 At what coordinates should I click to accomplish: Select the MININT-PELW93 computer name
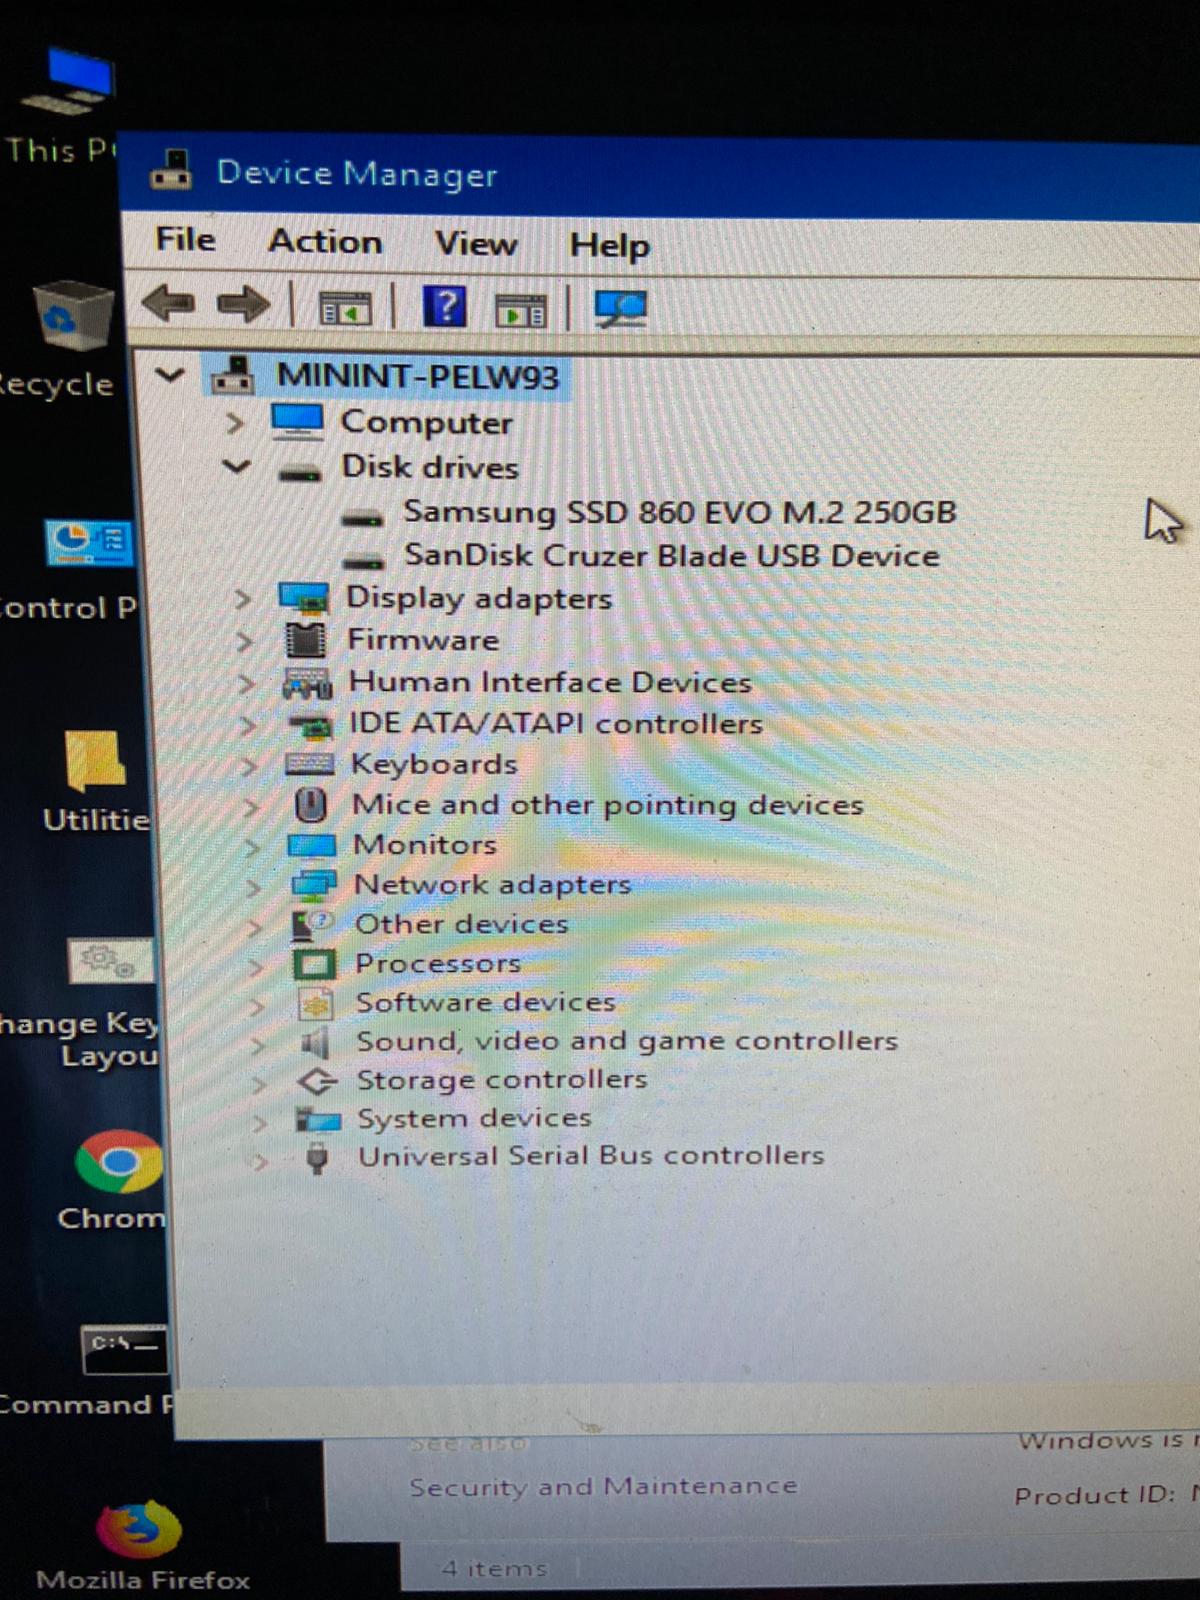pyautogui.click(x=417, y=376)
